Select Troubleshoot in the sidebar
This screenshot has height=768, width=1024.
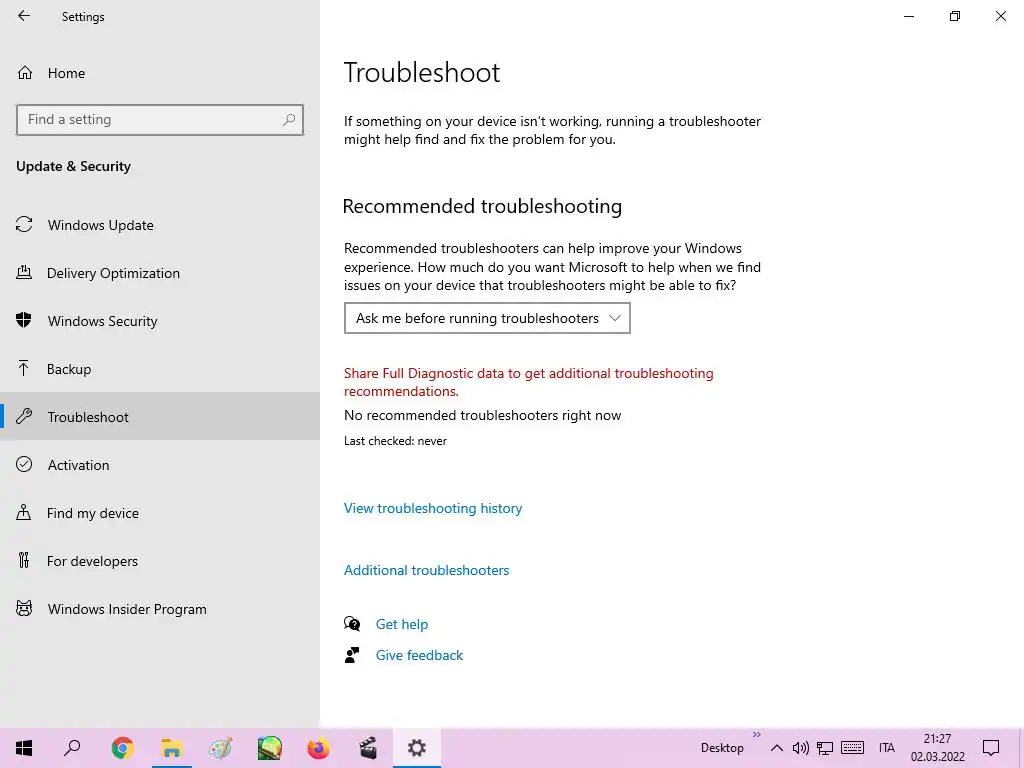[x=160, y=417]
